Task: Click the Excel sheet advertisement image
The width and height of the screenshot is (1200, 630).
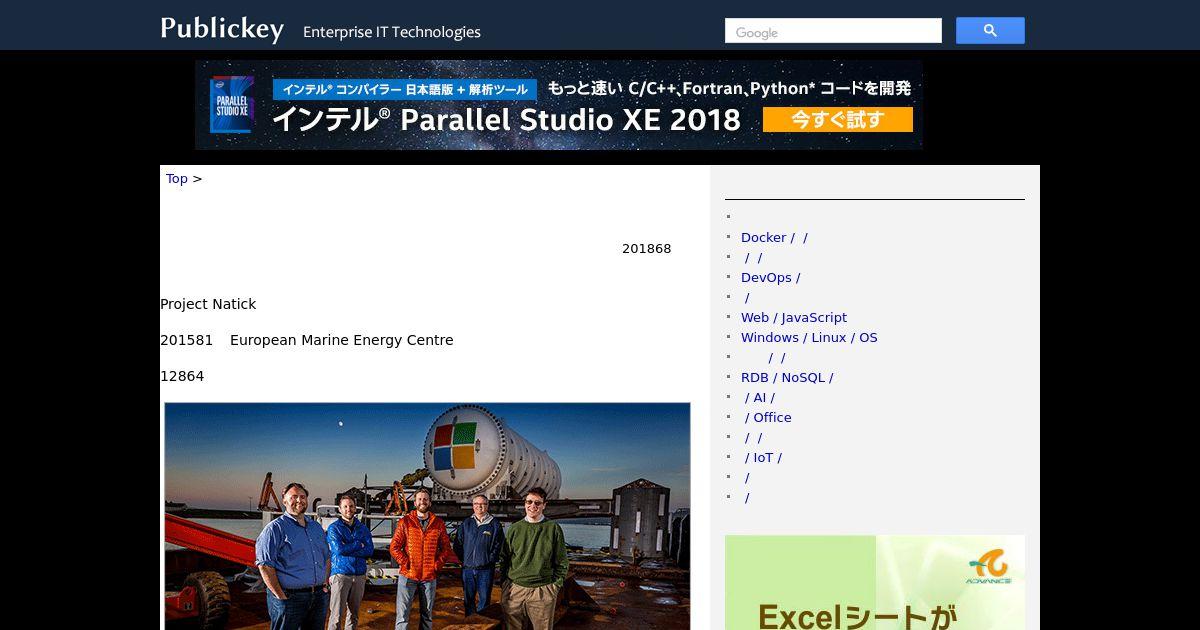Action: [x=875, y=583]
